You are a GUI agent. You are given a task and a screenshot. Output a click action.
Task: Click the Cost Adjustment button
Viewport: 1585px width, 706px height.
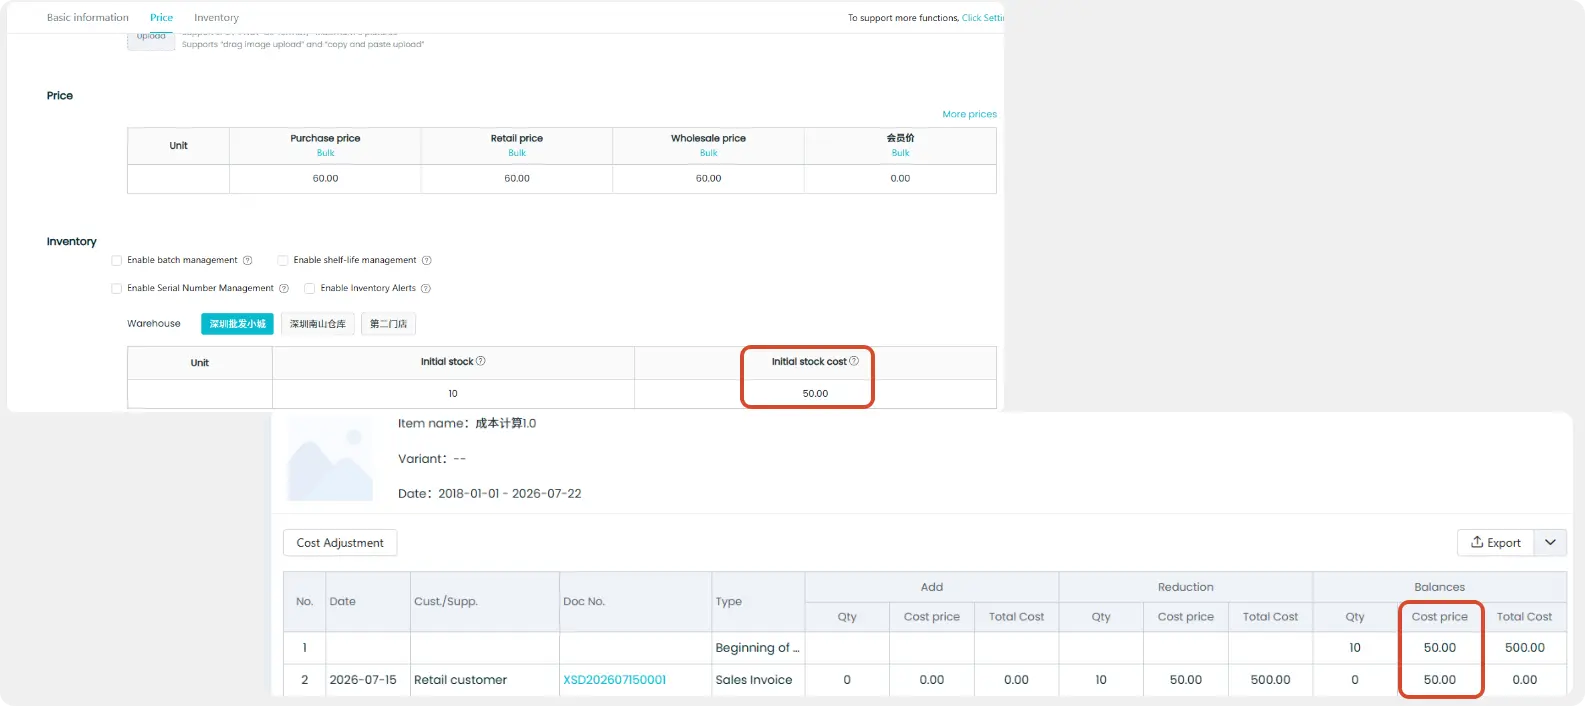(x=340, y=543)
